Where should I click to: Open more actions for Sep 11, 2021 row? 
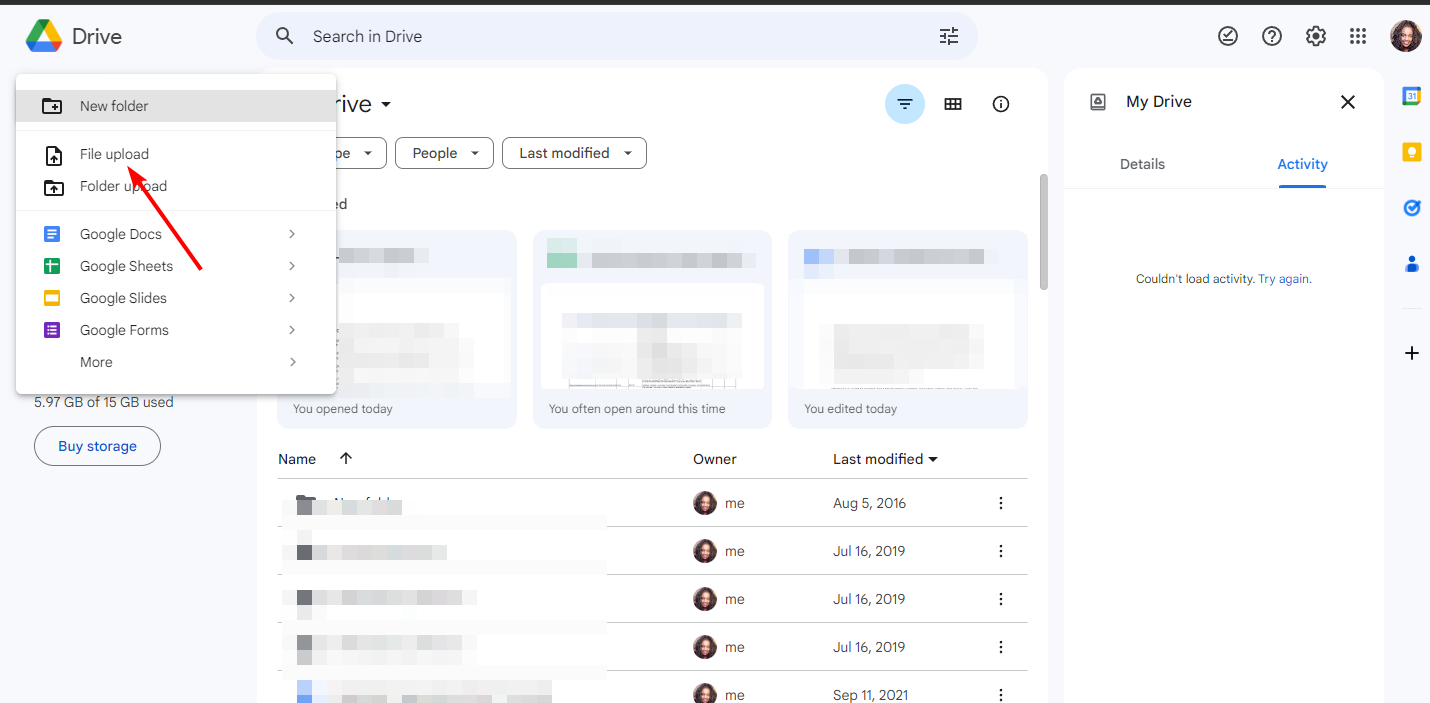(1001, 694)
